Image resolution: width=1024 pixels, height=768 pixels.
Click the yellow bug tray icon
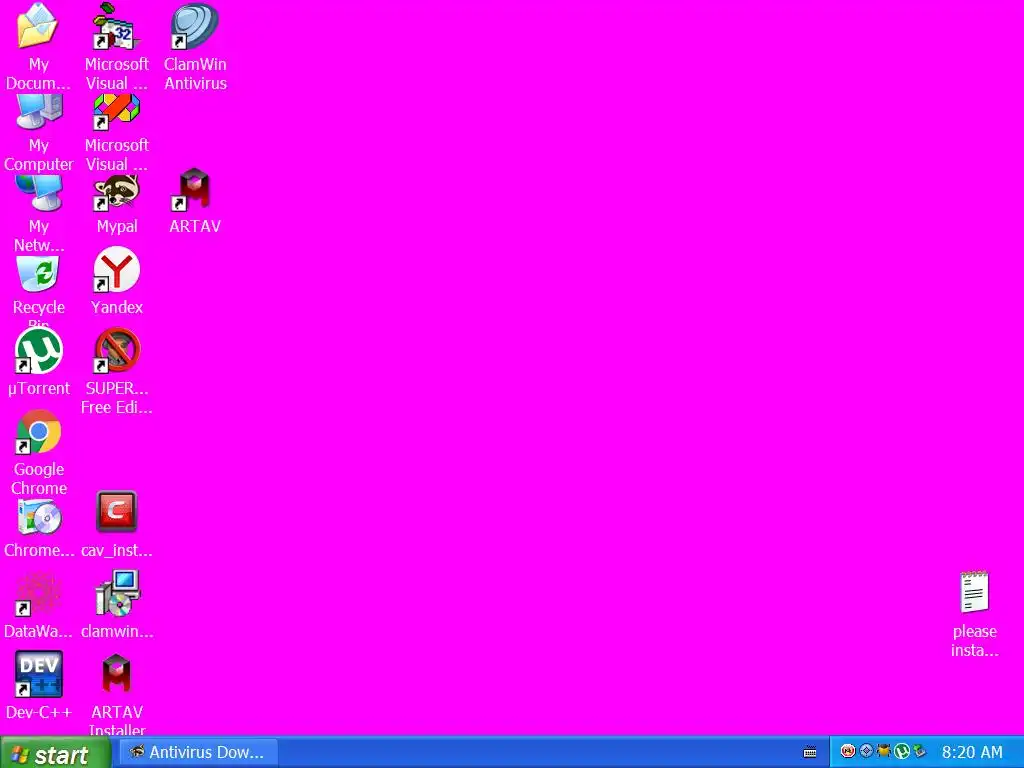(884, 752)
